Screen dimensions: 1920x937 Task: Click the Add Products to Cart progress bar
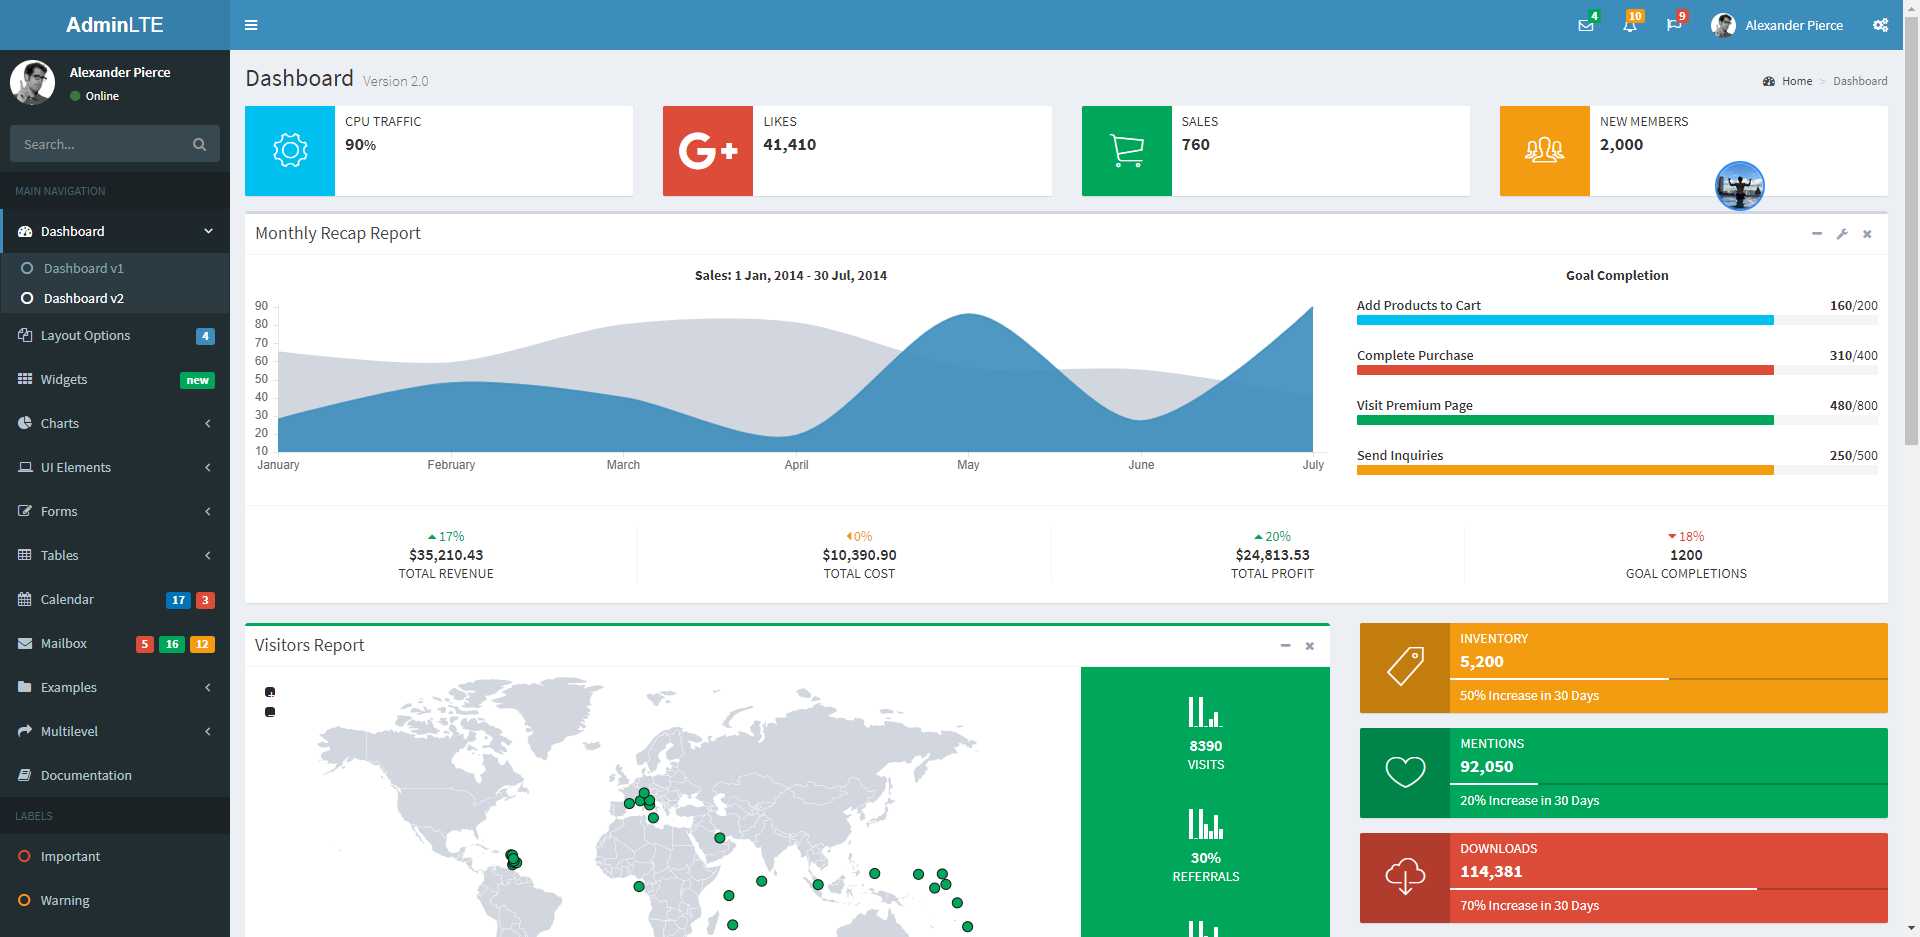point(1617,320)
